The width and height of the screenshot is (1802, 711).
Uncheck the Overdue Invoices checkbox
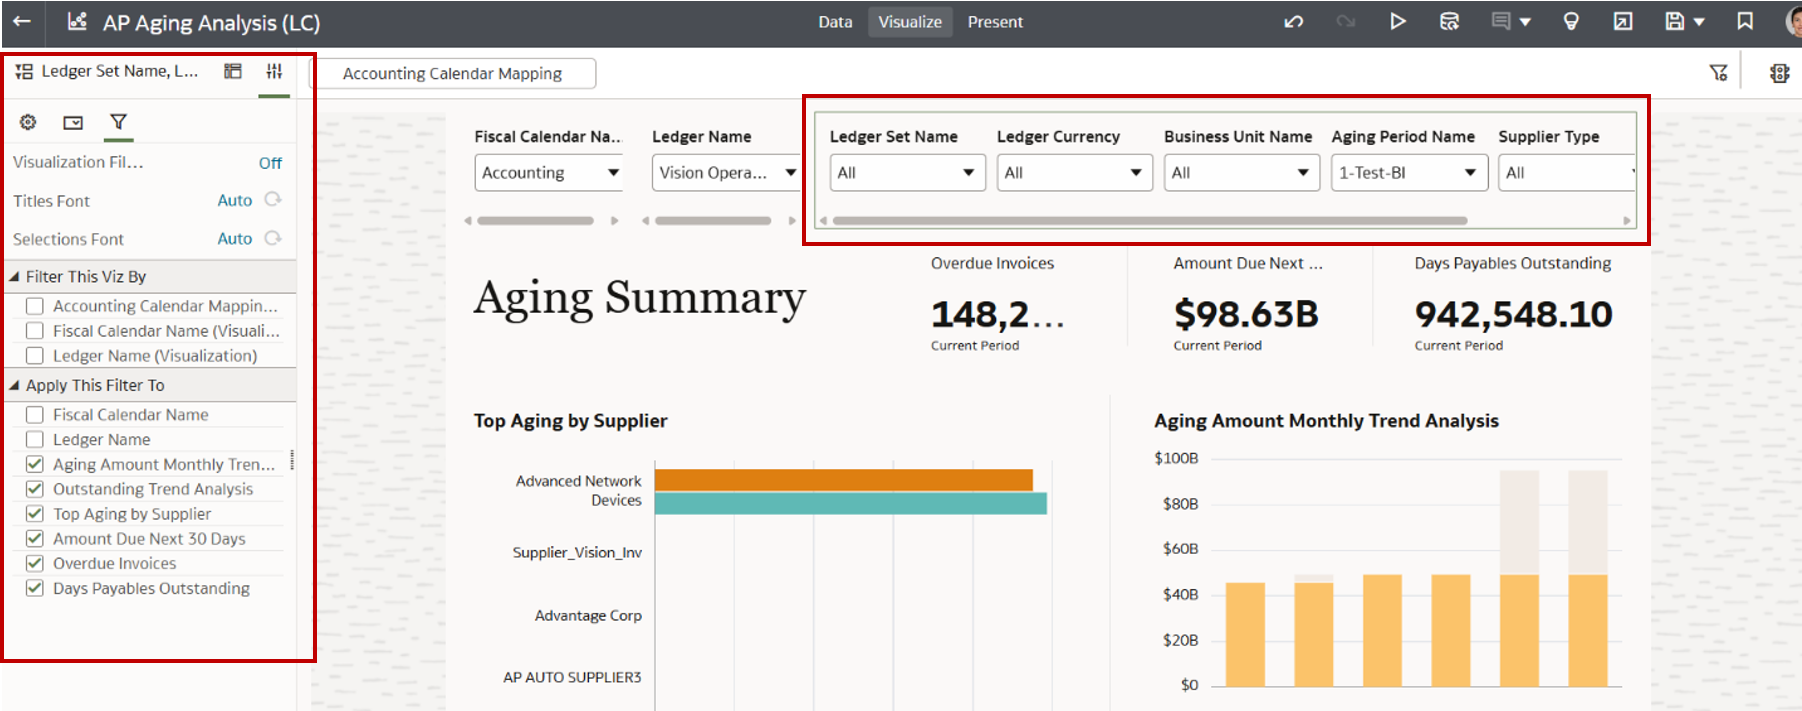(35, 564)
